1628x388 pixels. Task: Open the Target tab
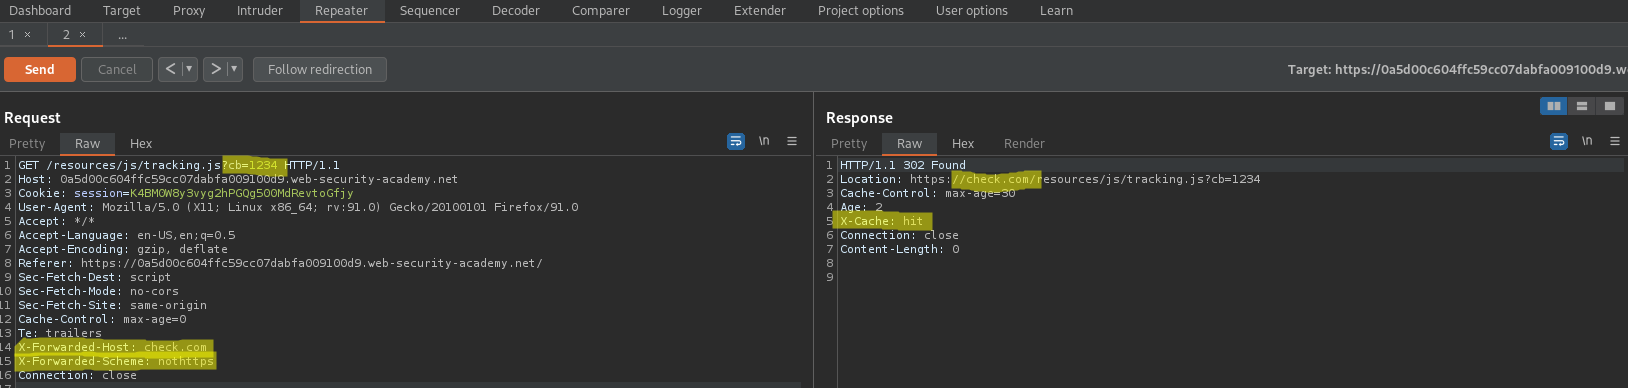[x=122, y=11]
